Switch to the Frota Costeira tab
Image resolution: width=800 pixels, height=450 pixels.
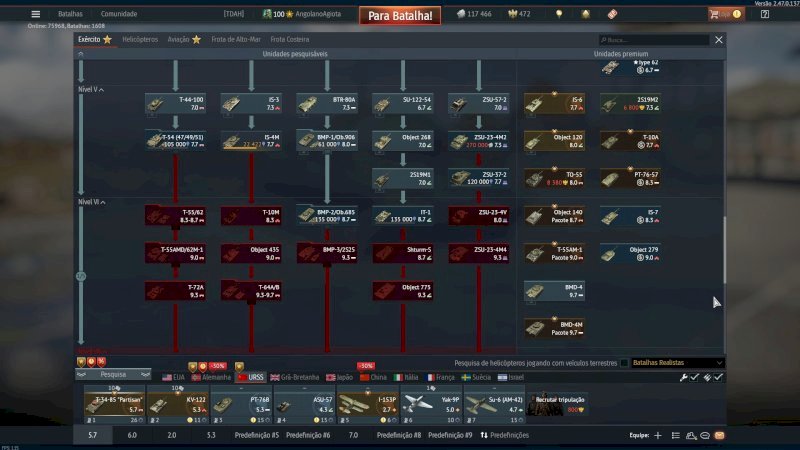click(x=292, y=39)
